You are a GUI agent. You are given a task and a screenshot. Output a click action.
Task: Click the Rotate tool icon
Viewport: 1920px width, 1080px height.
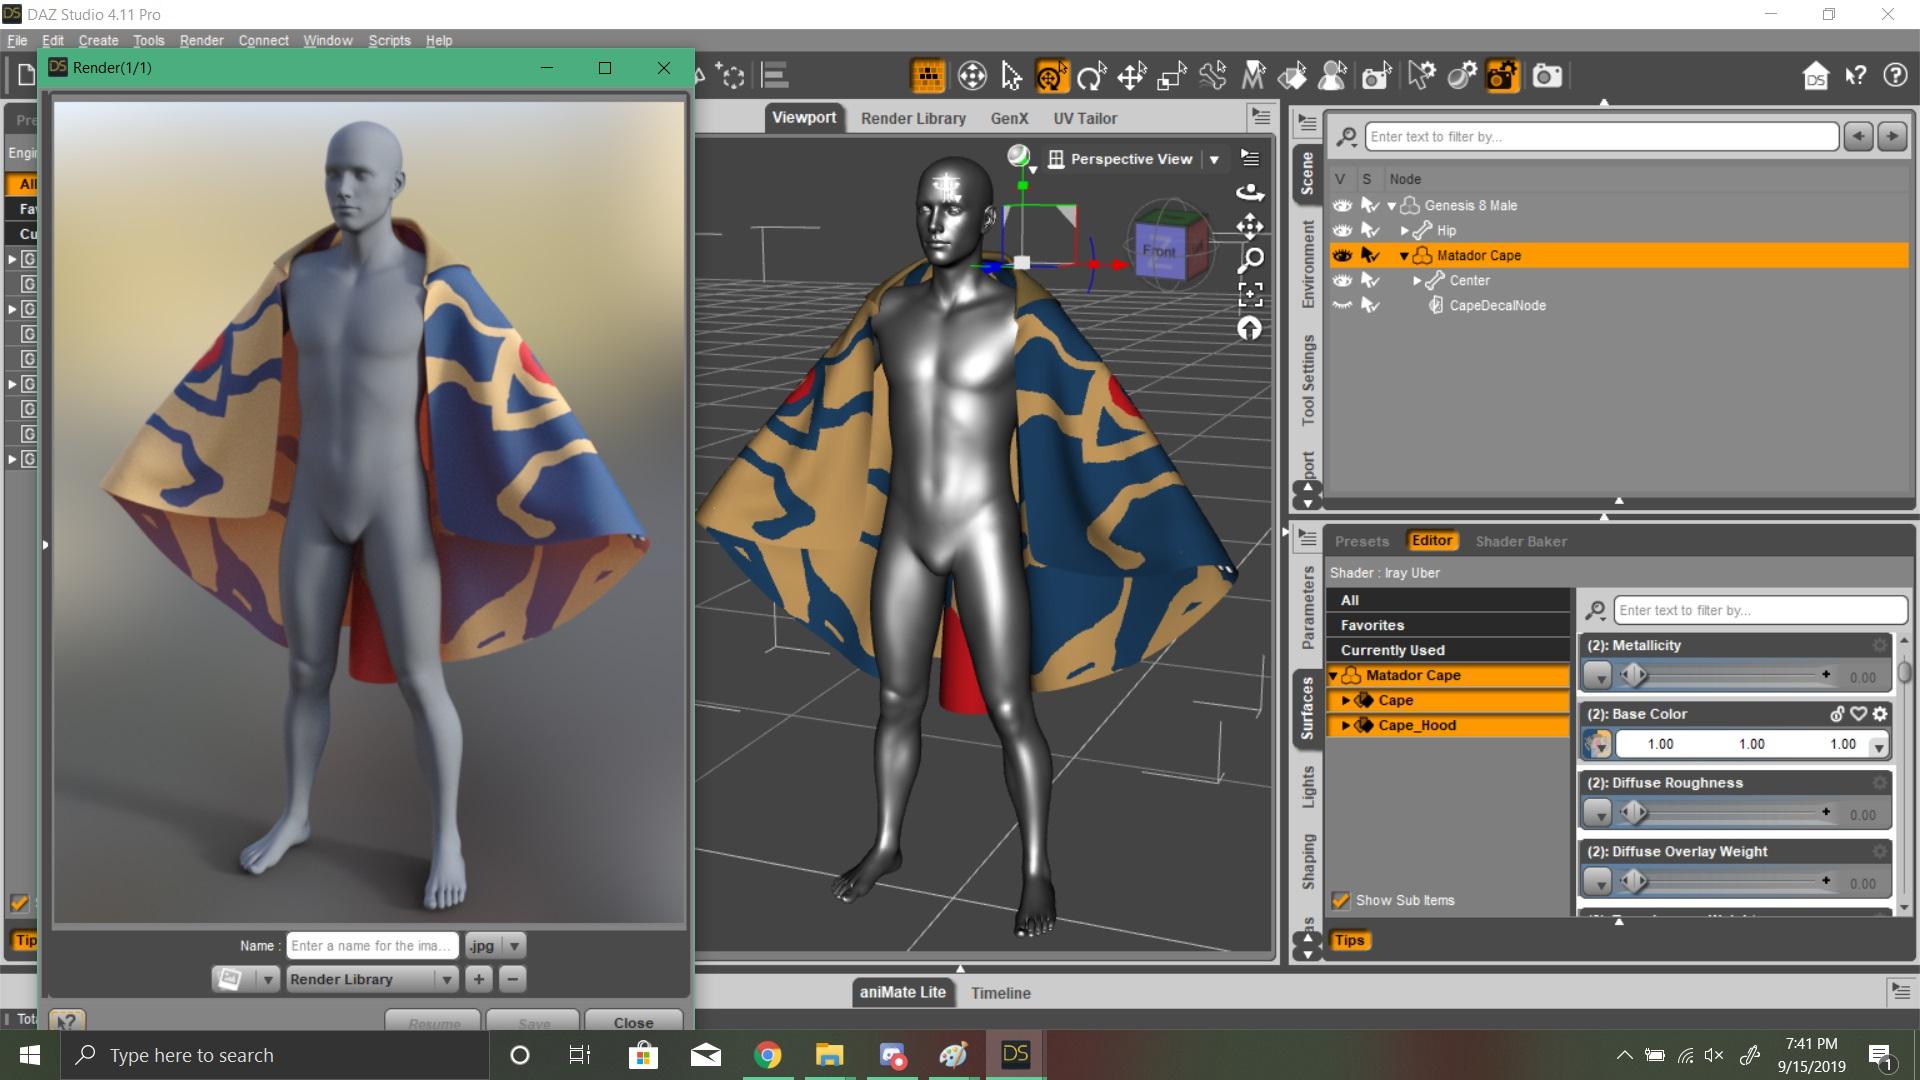(x=1091, y=76)
